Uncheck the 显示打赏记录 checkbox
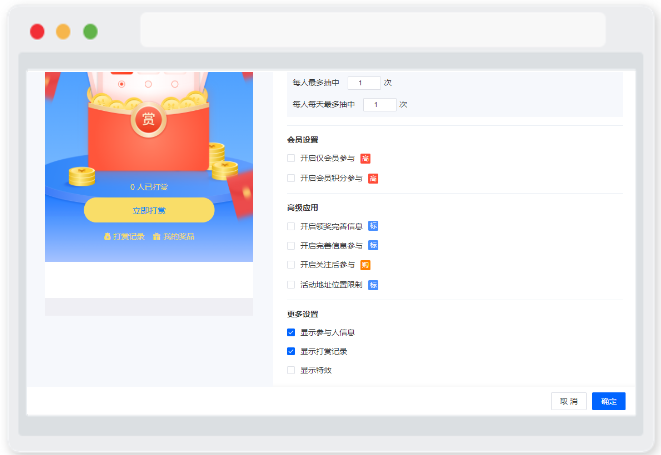The width and height of the screenshot is (661, 455). (291, 351)
